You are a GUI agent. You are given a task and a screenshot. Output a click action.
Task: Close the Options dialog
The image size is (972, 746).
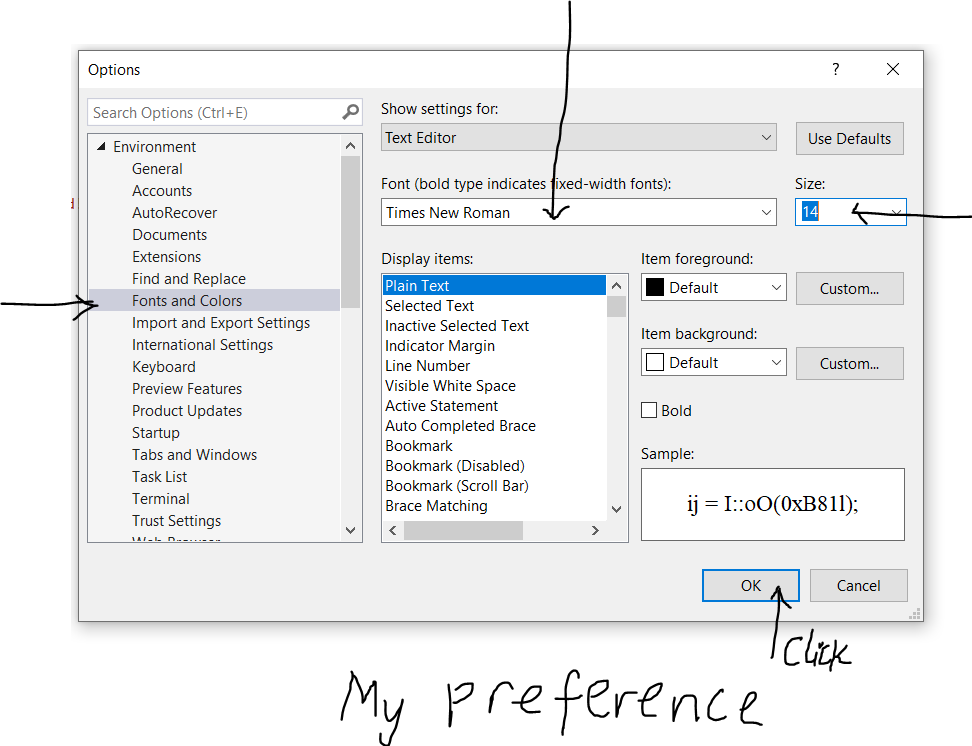point(893,69)
